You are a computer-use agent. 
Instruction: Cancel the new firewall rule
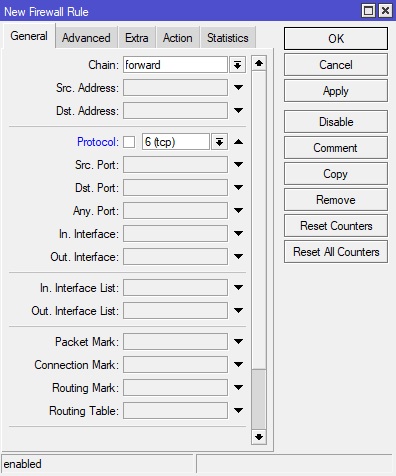point(336,65)
